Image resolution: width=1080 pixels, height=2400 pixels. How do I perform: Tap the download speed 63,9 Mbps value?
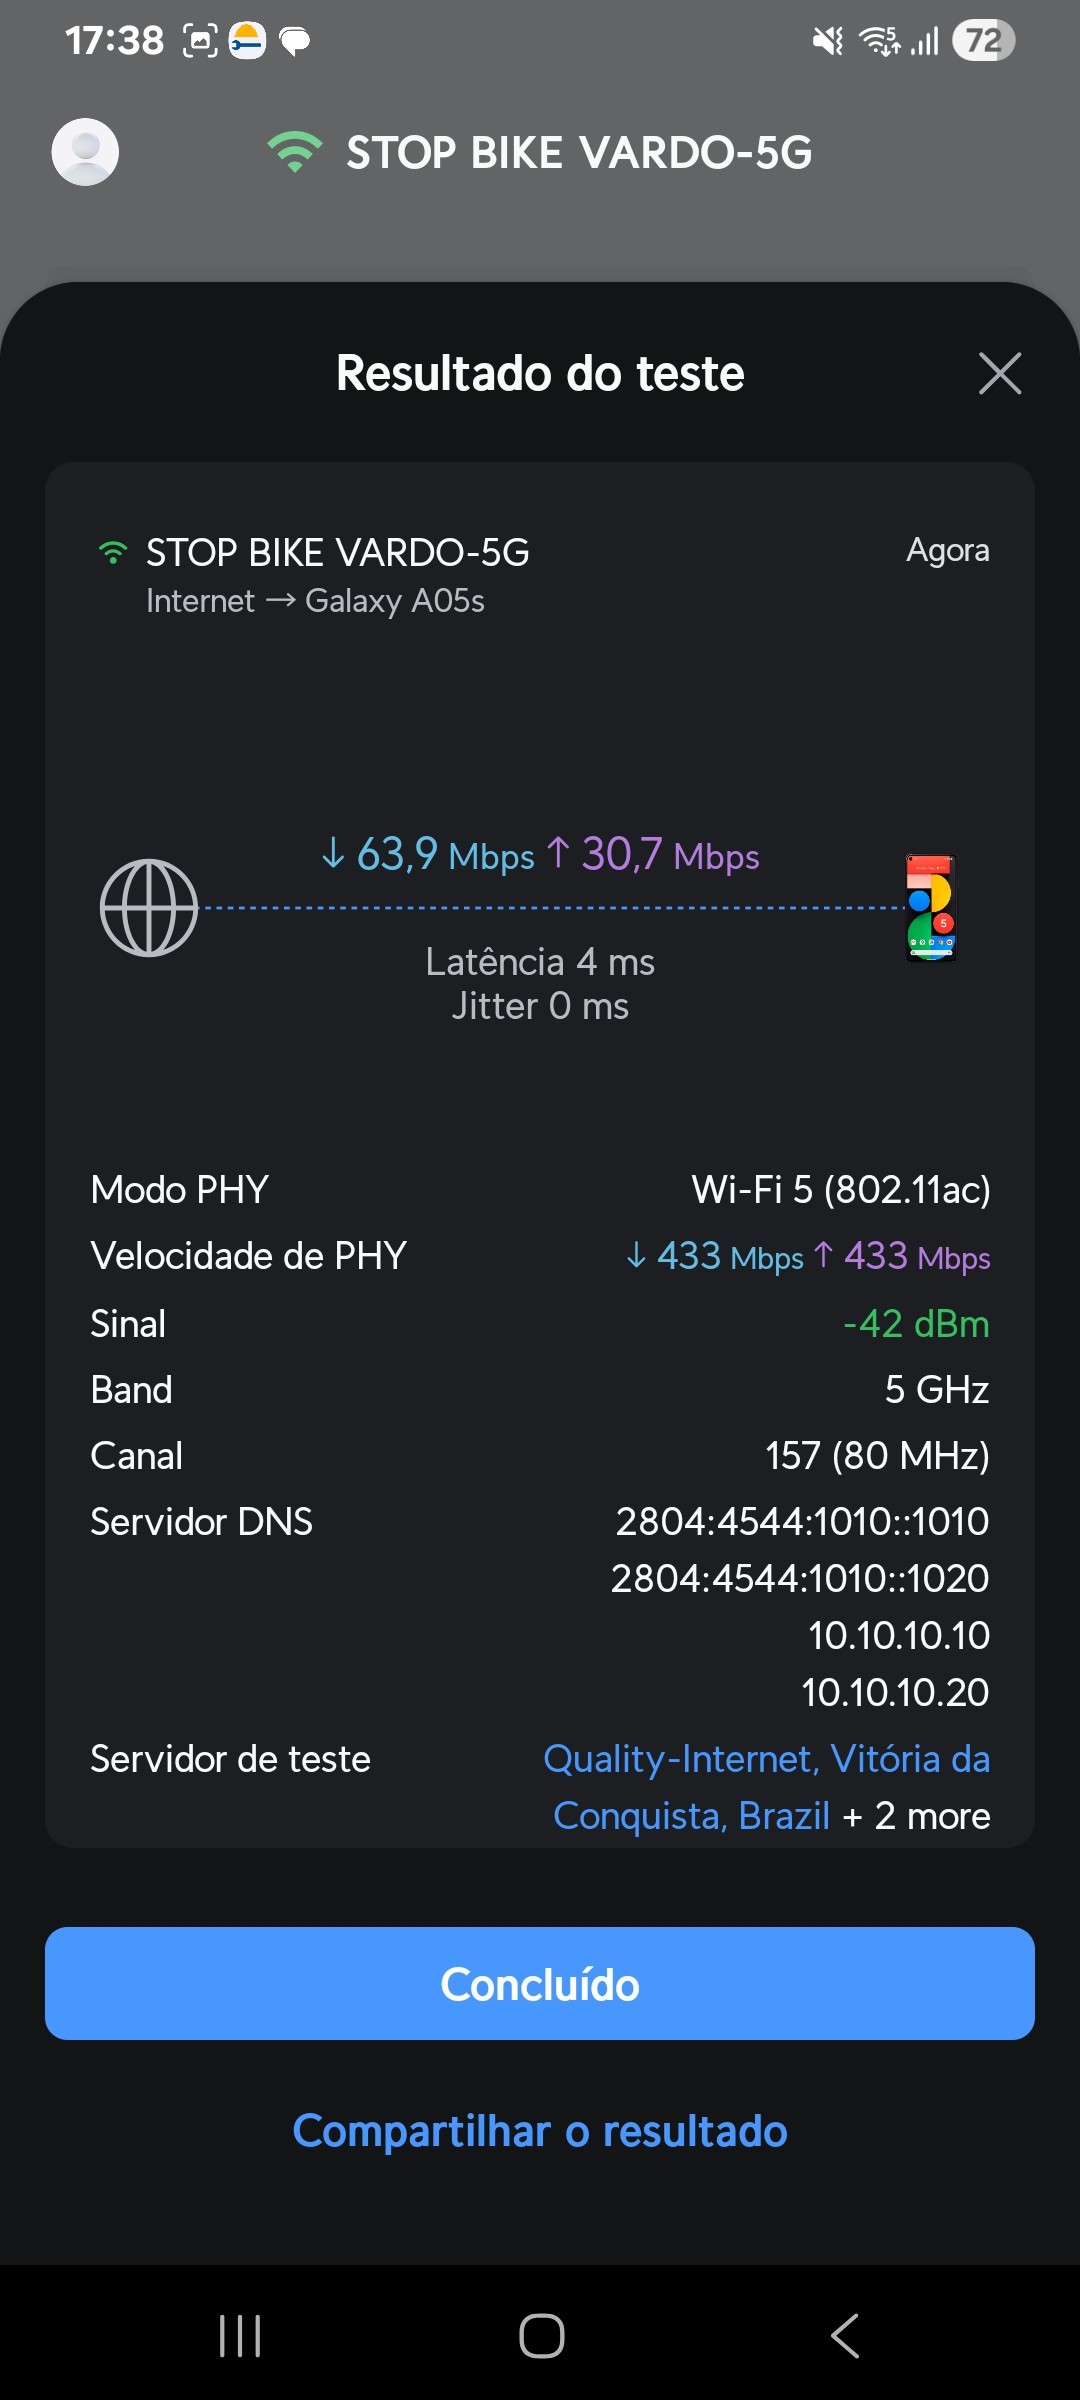428,855
